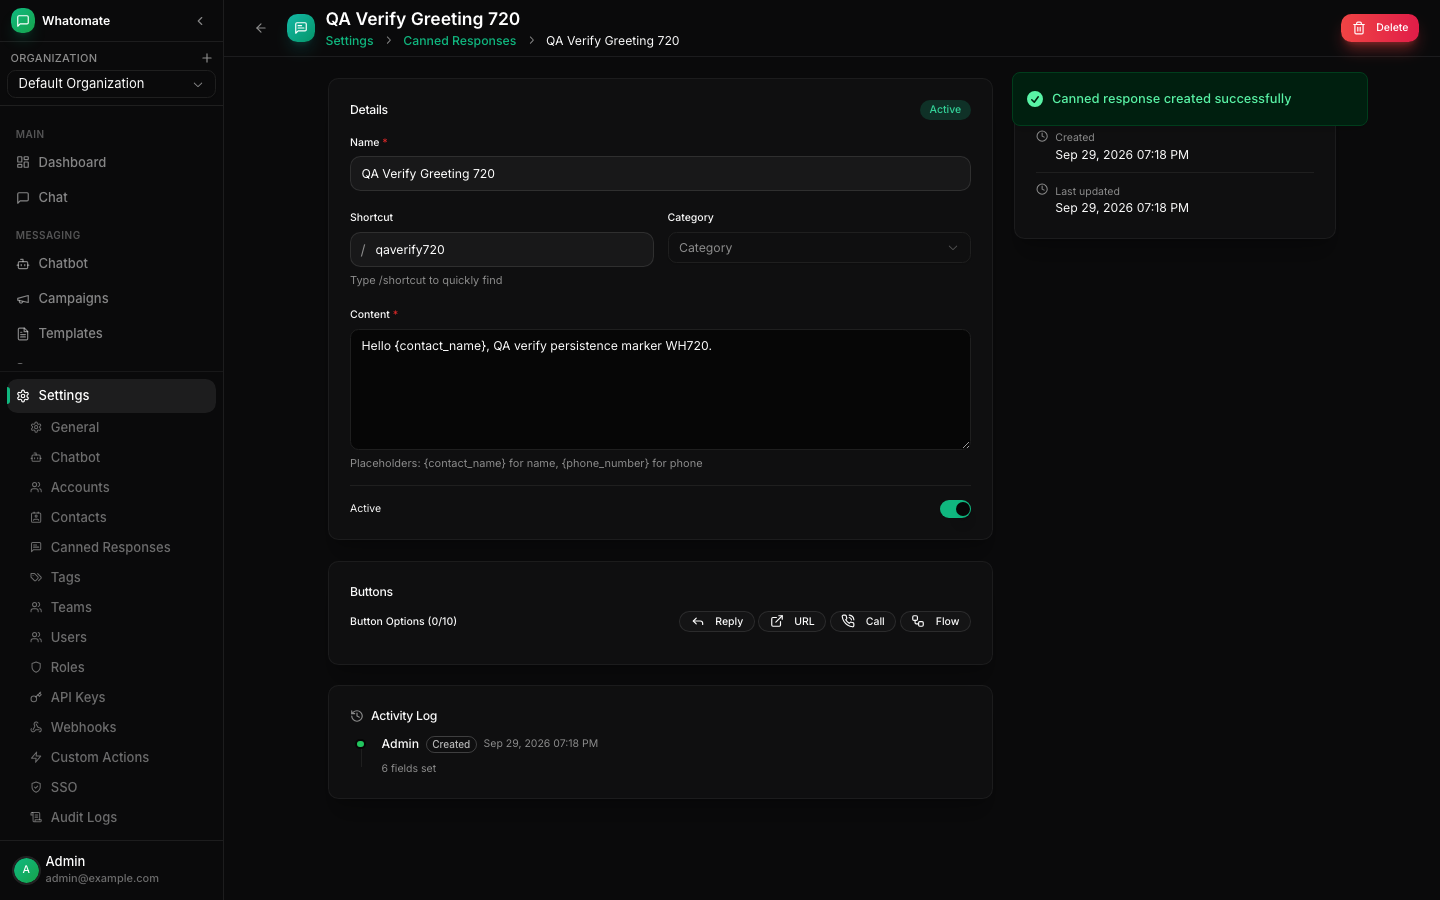Add organization with the plus icon
Viewport: 1440px width, 900px height.
pyautogui.click(x=207, y=58)
